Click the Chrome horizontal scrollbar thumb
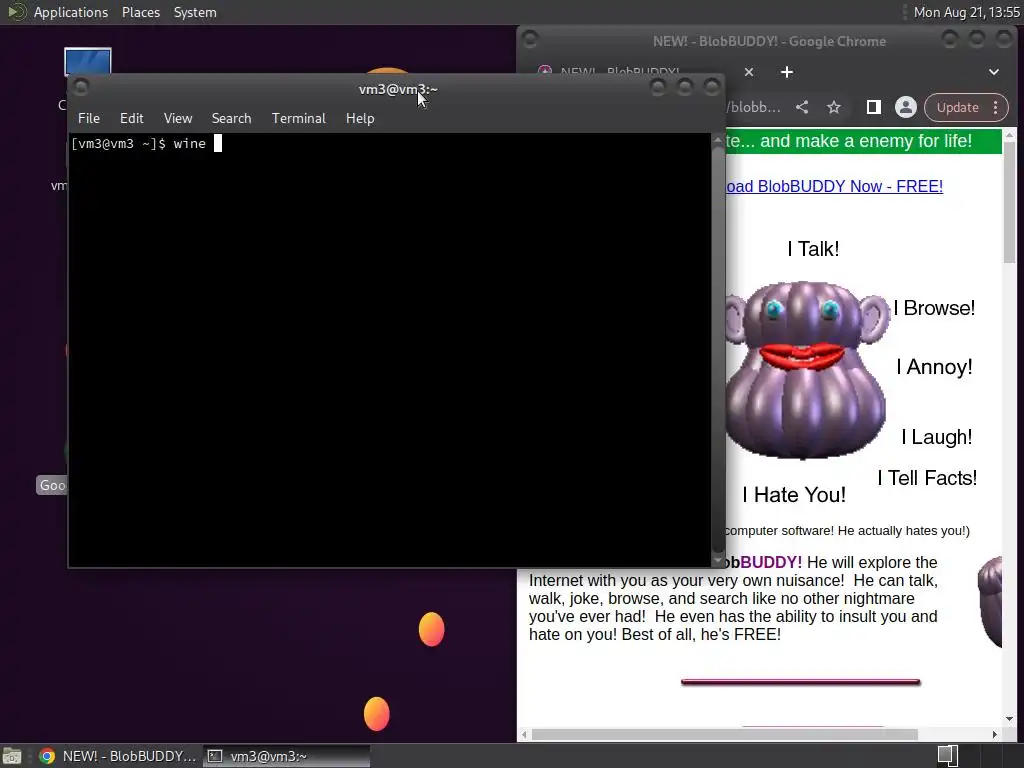Image resolution: width=1024 pixels, height=768 pixels. [724, 735]
